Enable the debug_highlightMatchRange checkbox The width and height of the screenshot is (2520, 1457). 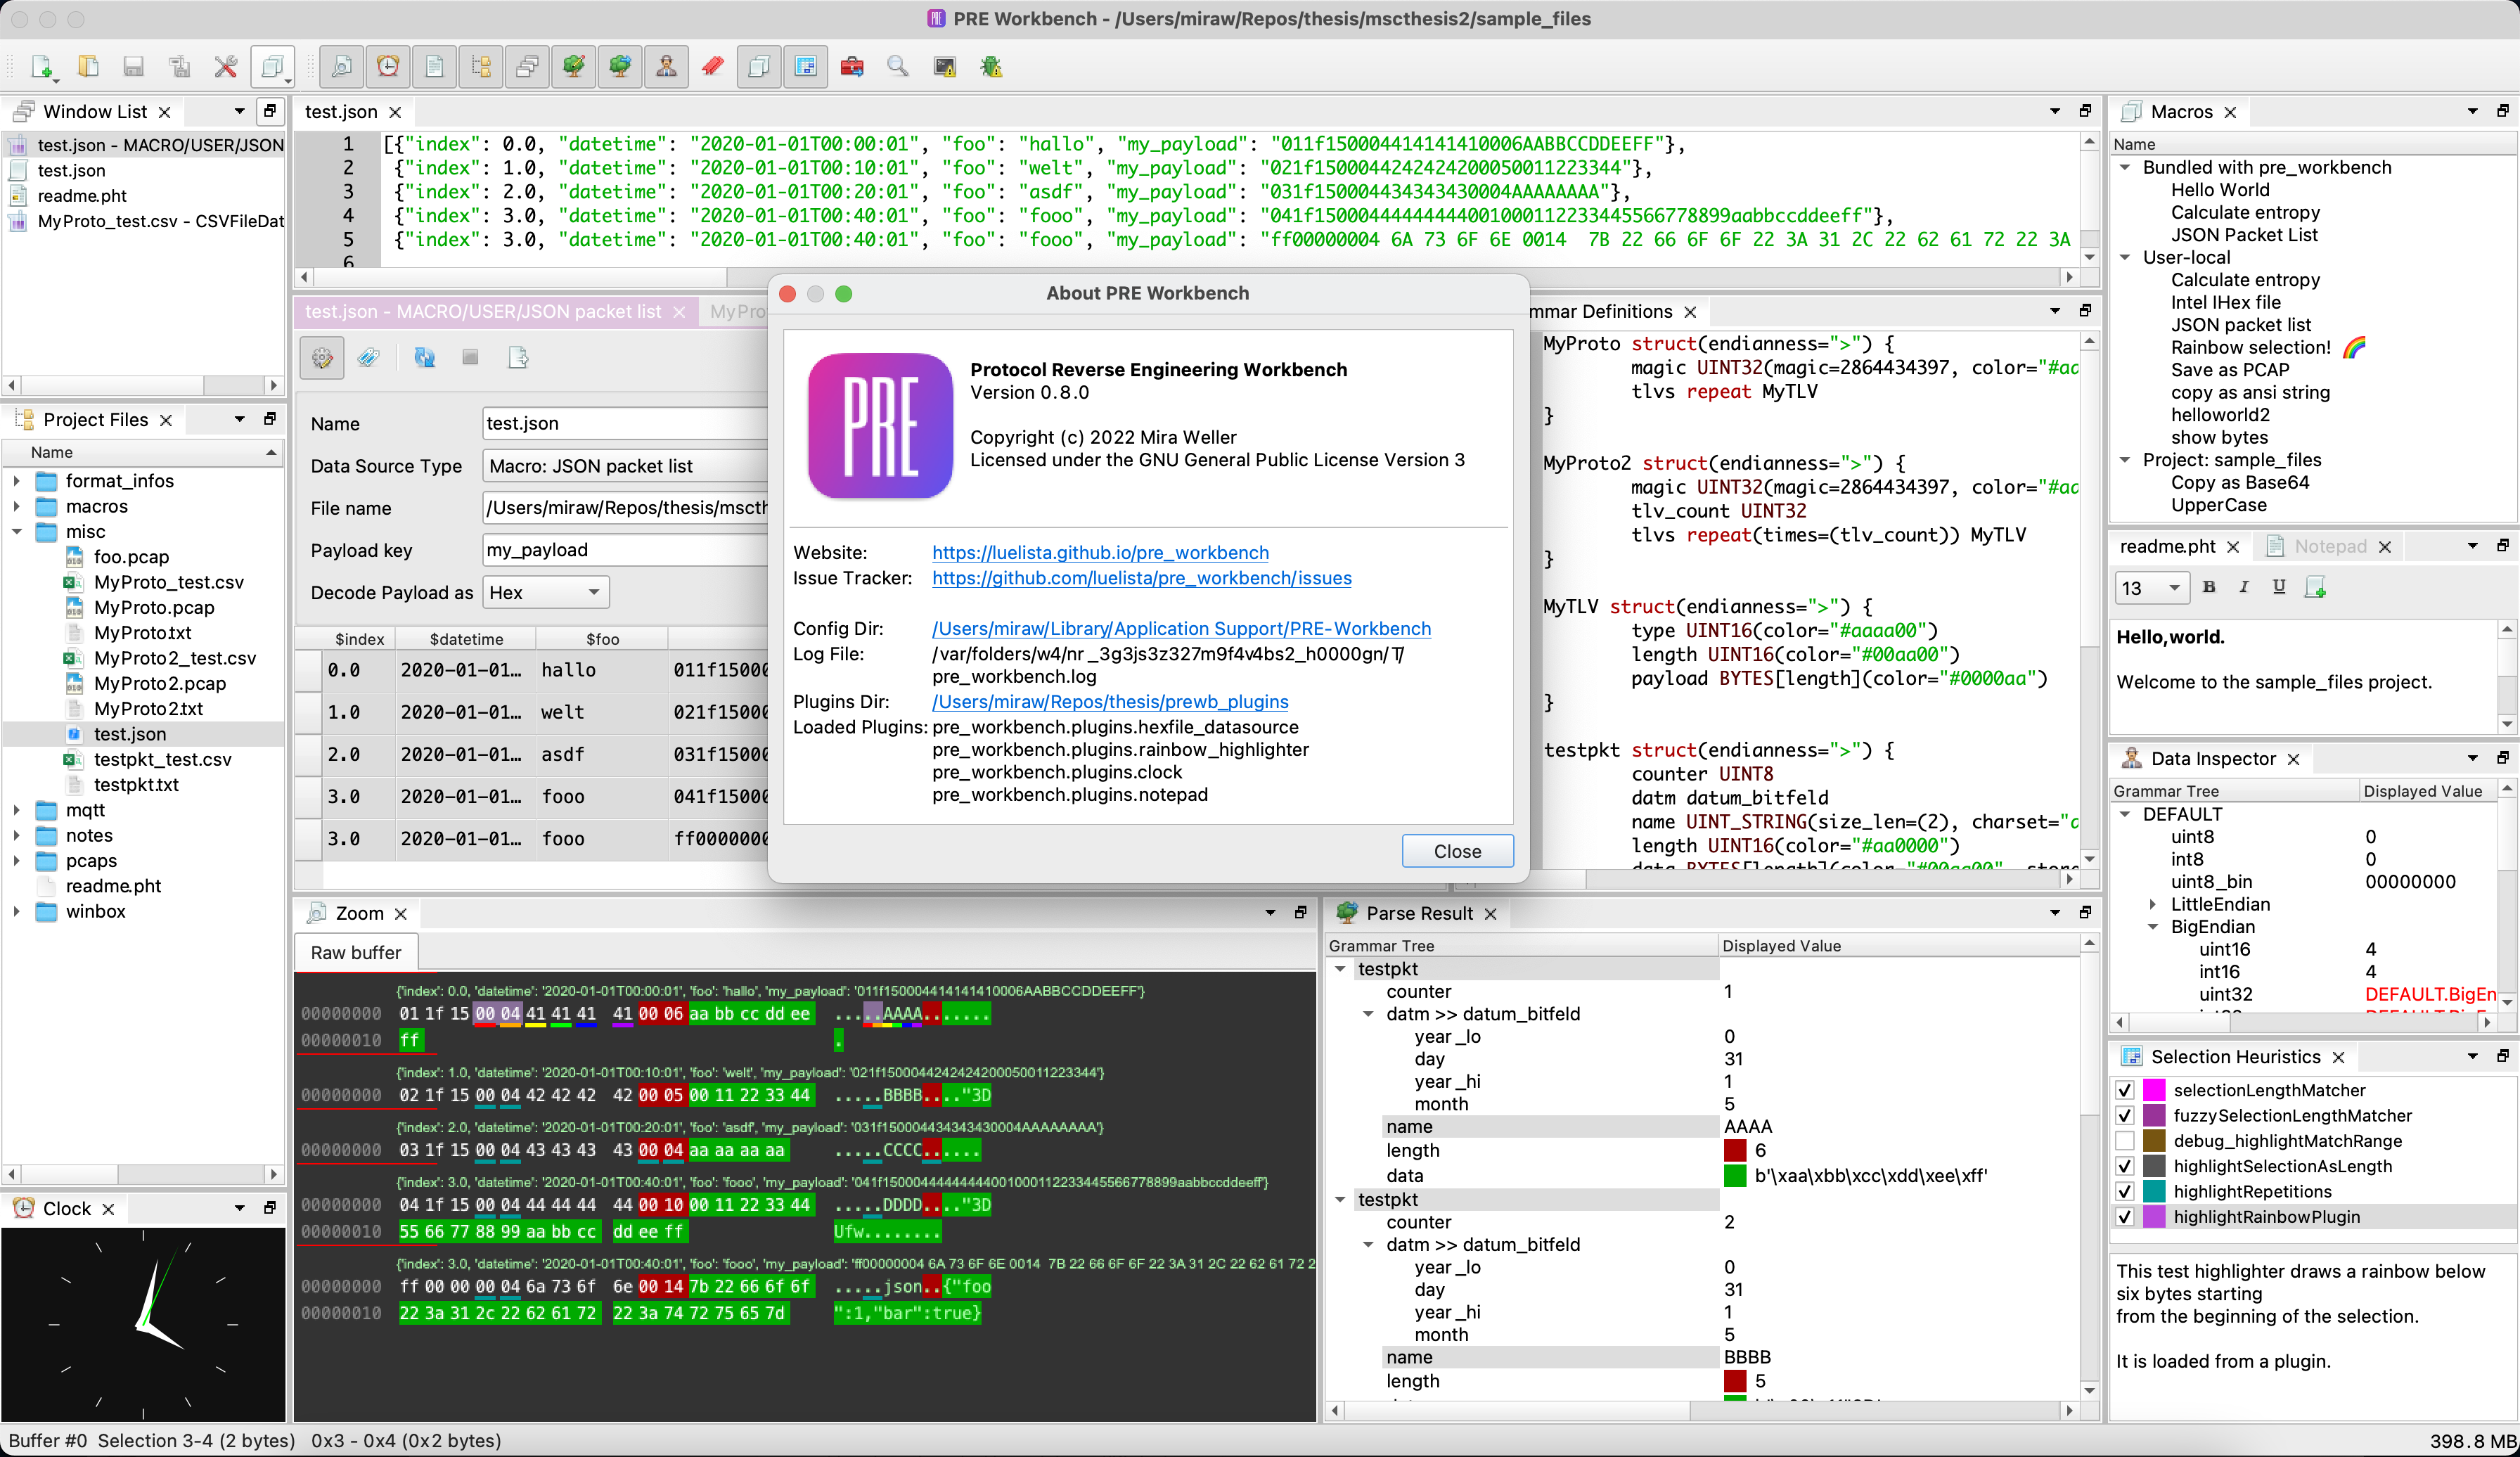tap(2125, 1141)
